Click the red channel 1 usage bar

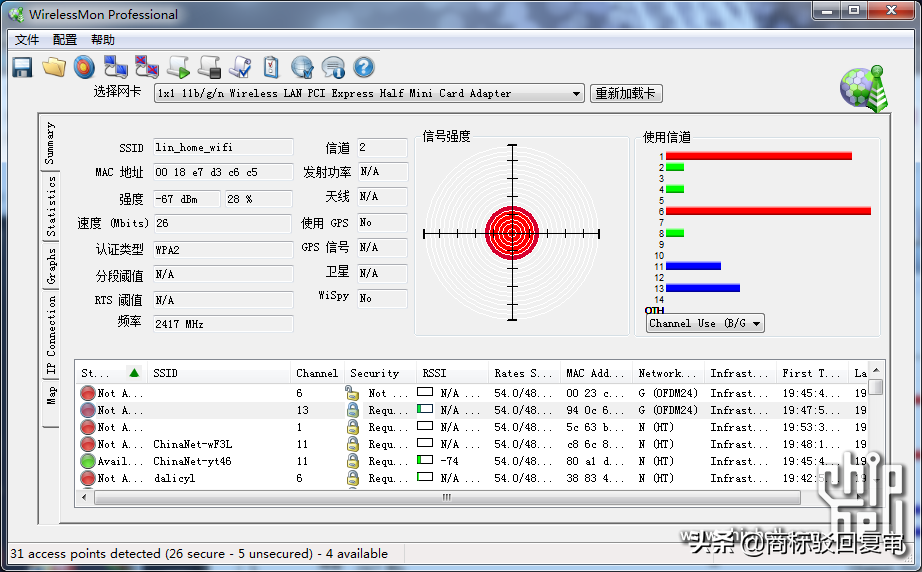(759, 156)
